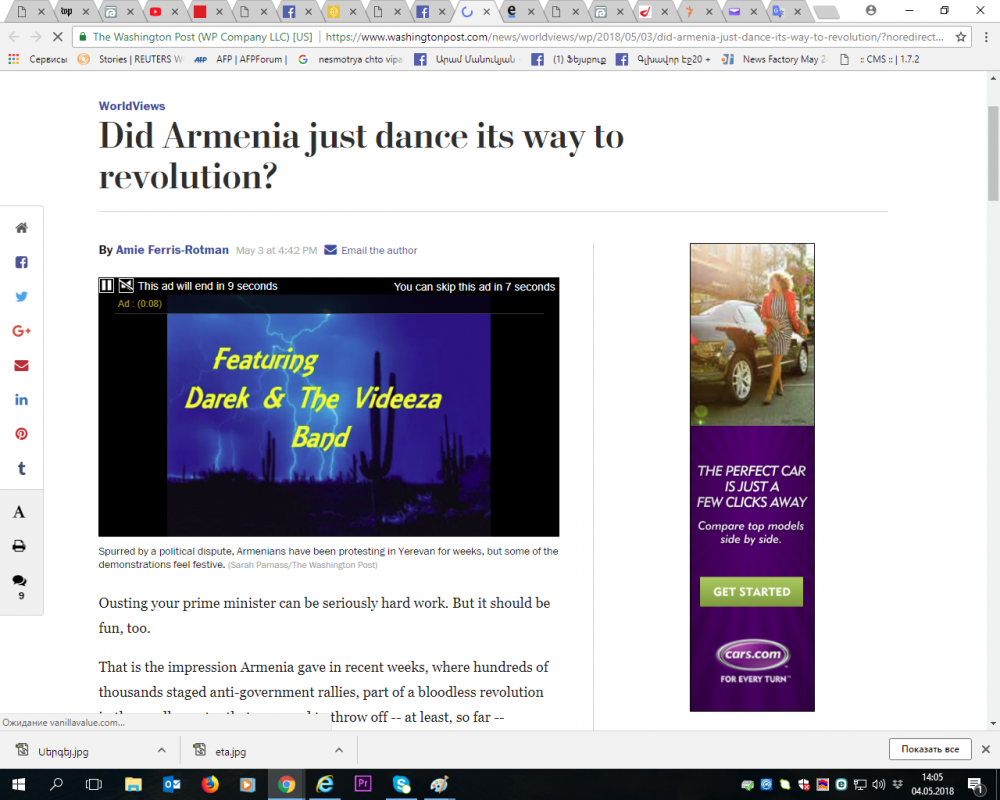
Task: Change article font size with A icon
Action: [x=19, y=512]
